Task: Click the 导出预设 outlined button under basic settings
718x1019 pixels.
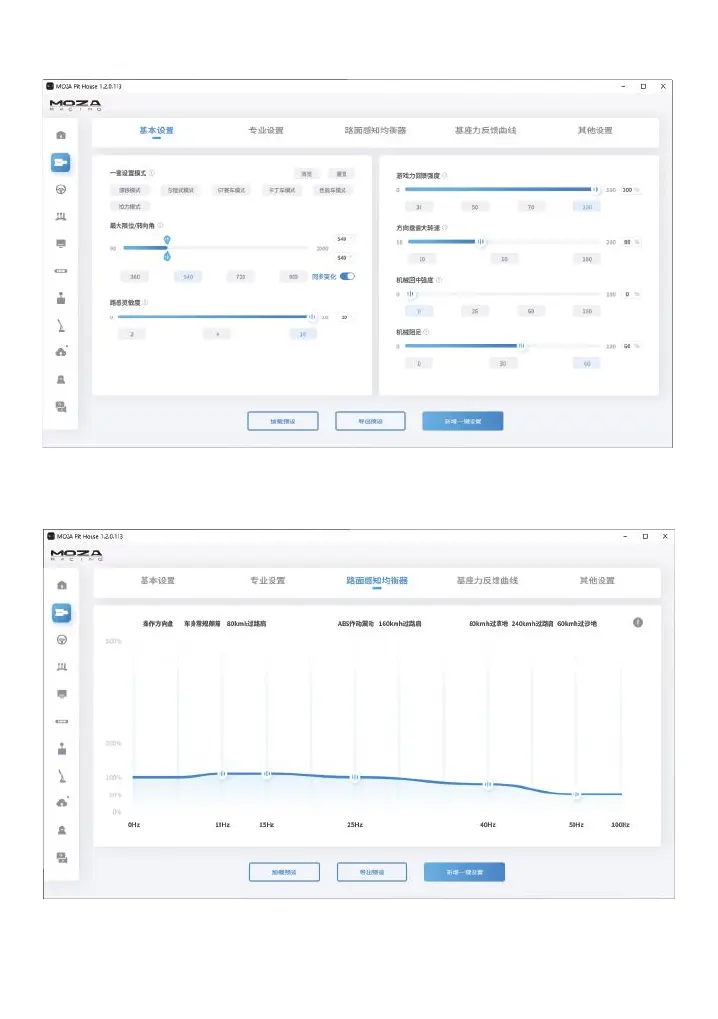Action: click(x=370, y=421)
